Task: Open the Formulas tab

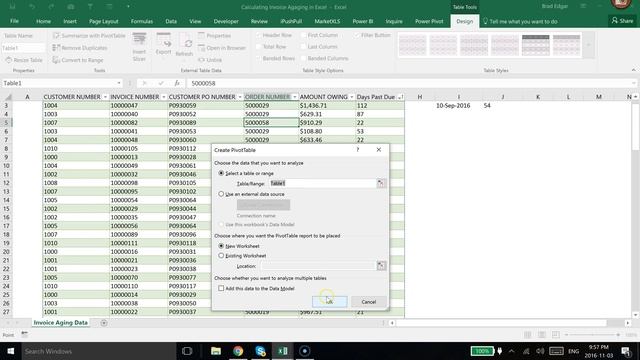Action: coord(142,21)
